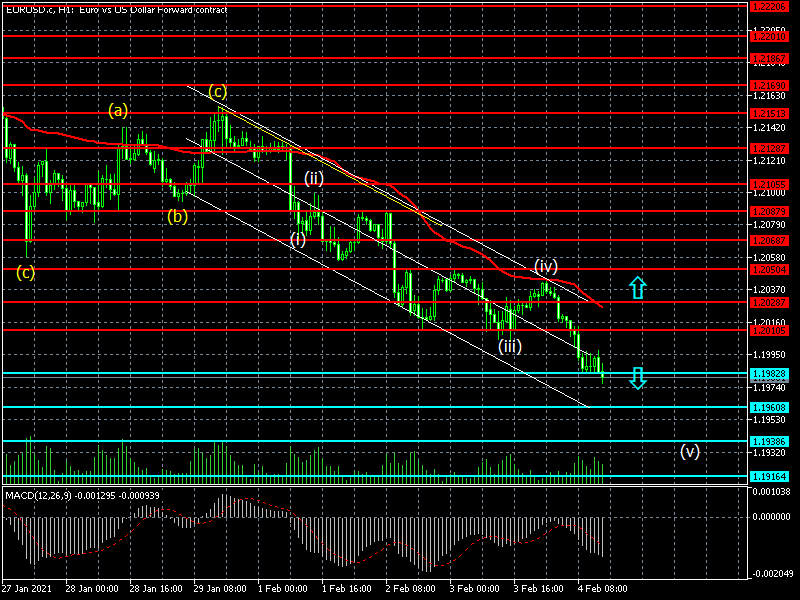This screenshot has height=600, width=800.
Task: Click the '27 Jan 2021' time axis label
Action: tap(27, 588)
